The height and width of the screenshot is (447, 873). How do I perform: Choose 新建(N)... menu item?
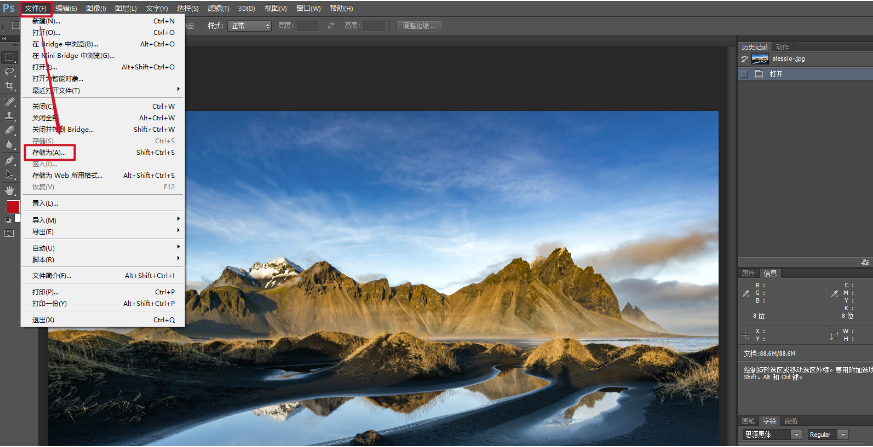(x=103, y=21)
